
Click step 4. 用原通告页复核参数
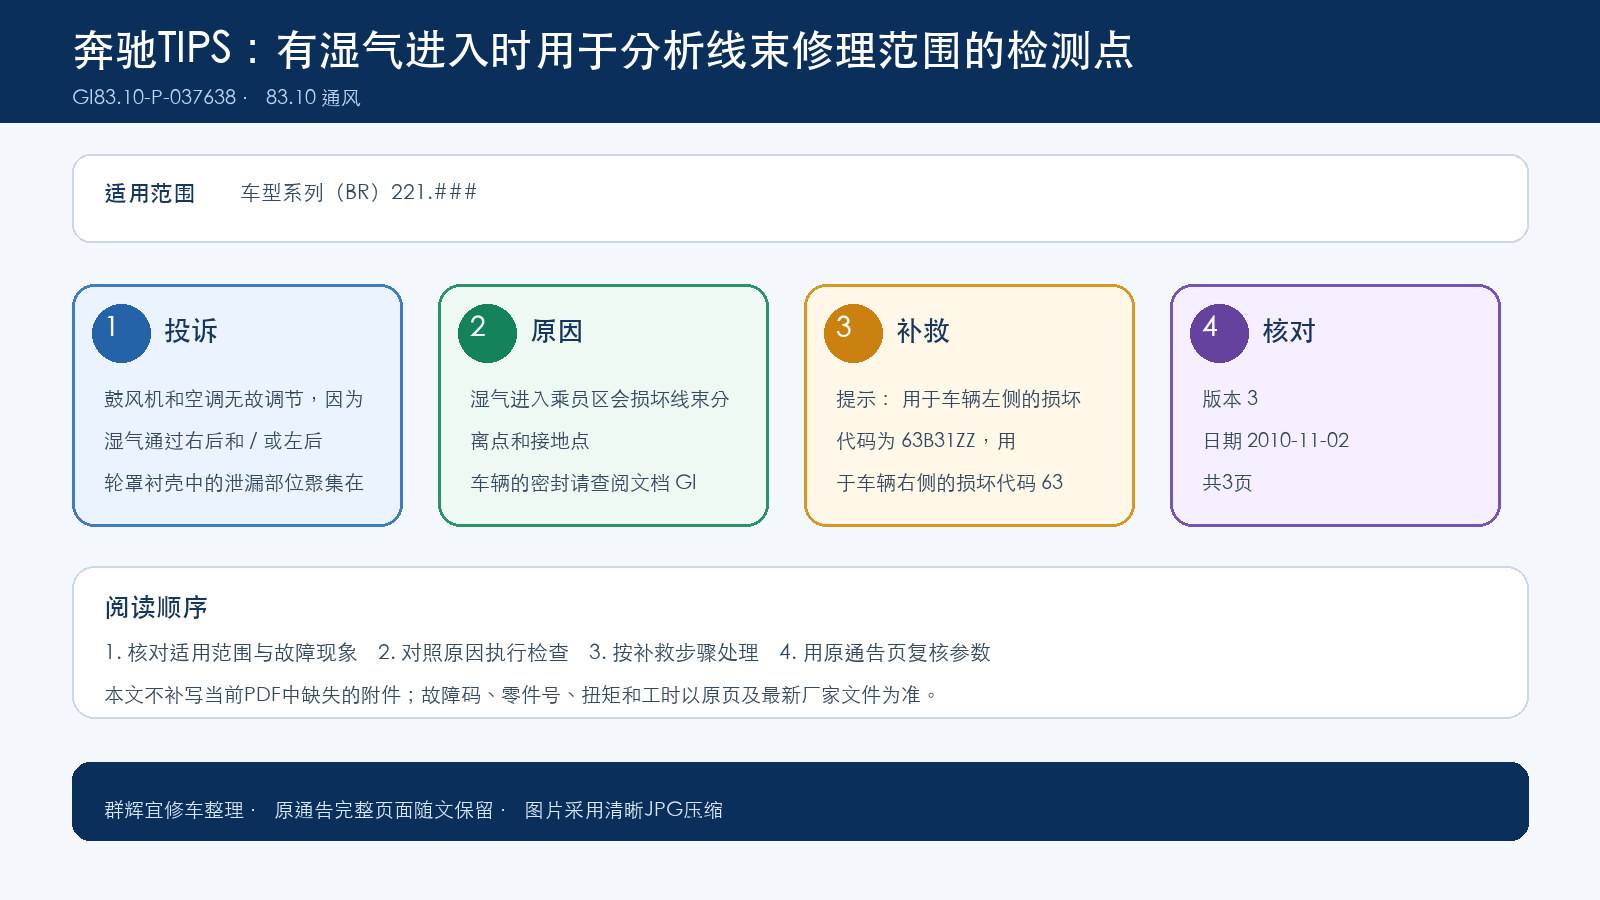click(885, 653)
